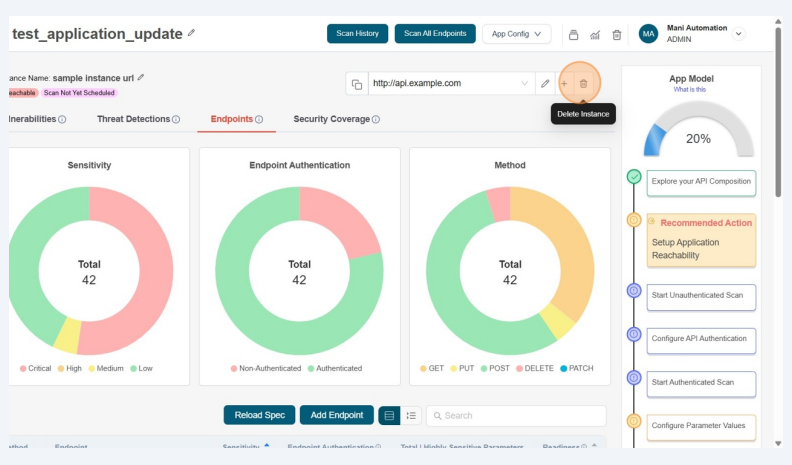Click the stacked layers icon in header
The width and height of the screenshot is (792, 465).
point(573,34)
